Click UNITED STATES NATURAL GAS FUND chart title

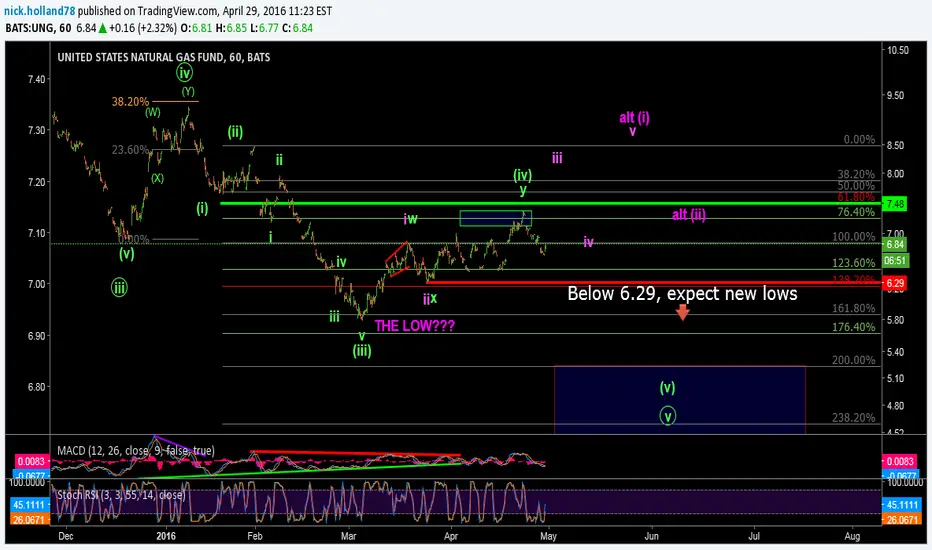(x=163, y=57)
